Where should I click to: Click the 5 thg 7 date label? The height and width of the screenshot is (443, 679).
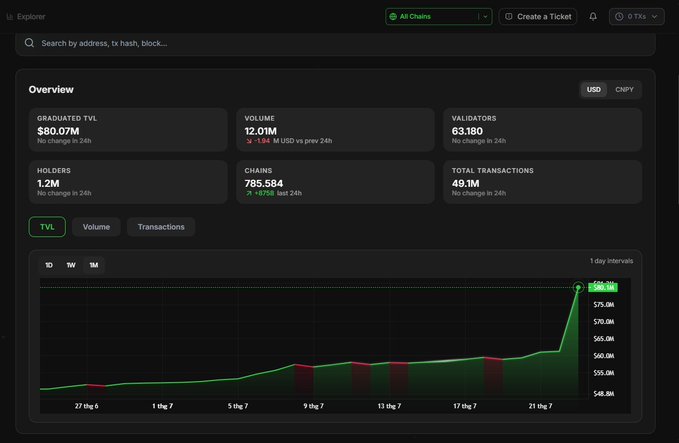tap(238, 406)
